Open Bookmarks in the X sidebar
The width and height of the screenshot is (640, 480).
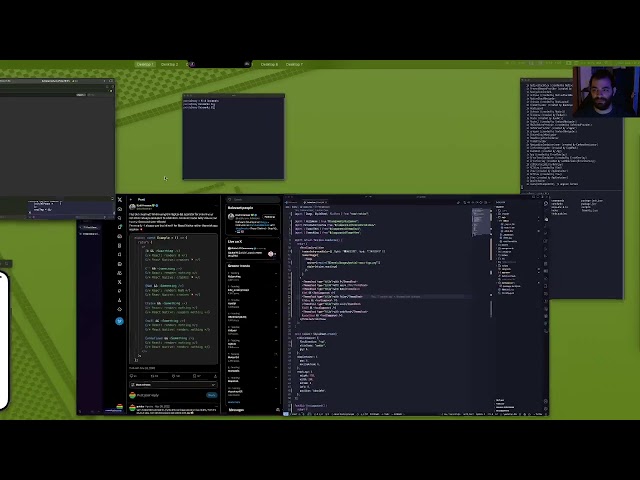120,254
